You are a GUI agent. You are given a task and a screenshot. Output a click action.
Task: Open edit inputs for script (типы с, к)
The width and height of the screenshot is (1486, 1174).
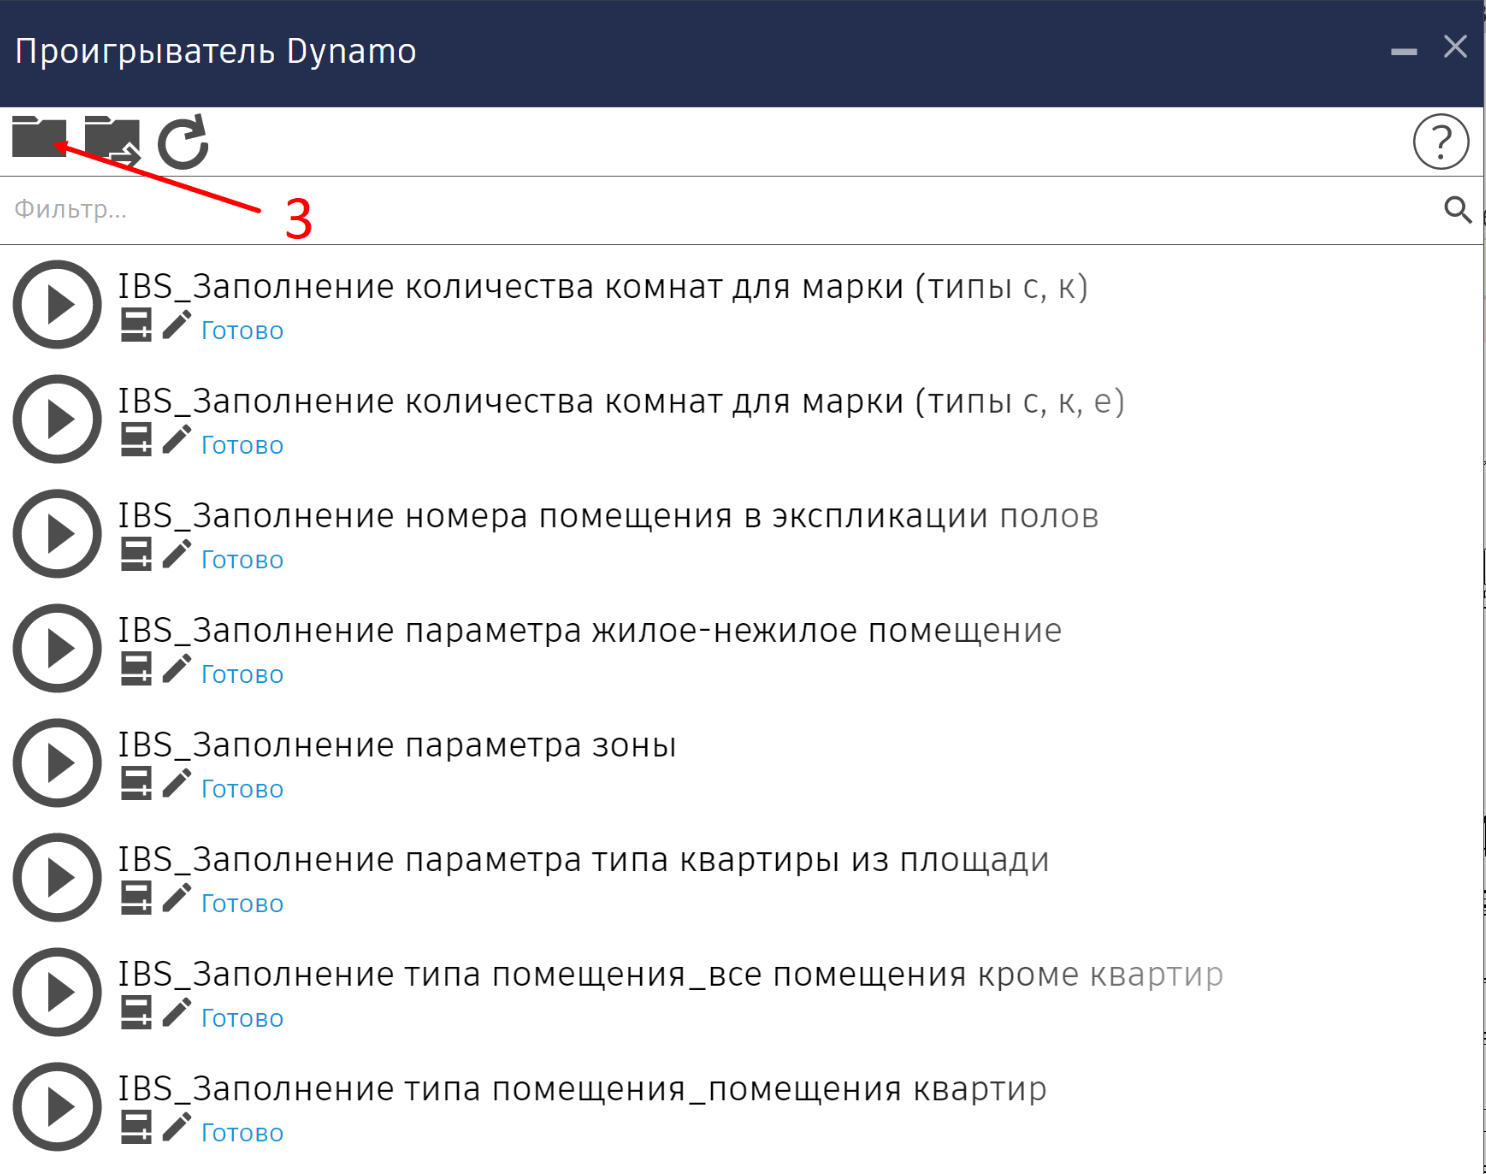(x=136, y=325)
